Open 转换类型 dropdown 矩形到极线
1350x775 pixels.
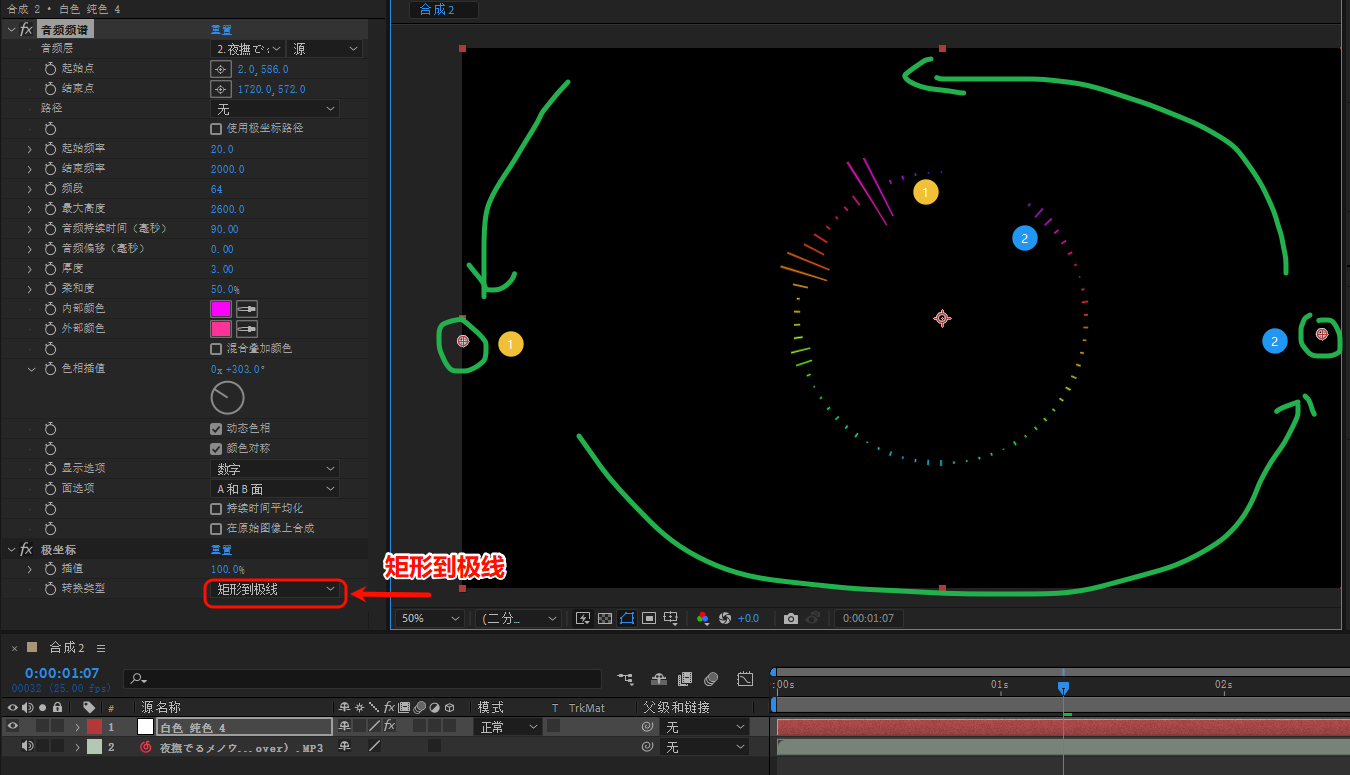coord(275,590)
